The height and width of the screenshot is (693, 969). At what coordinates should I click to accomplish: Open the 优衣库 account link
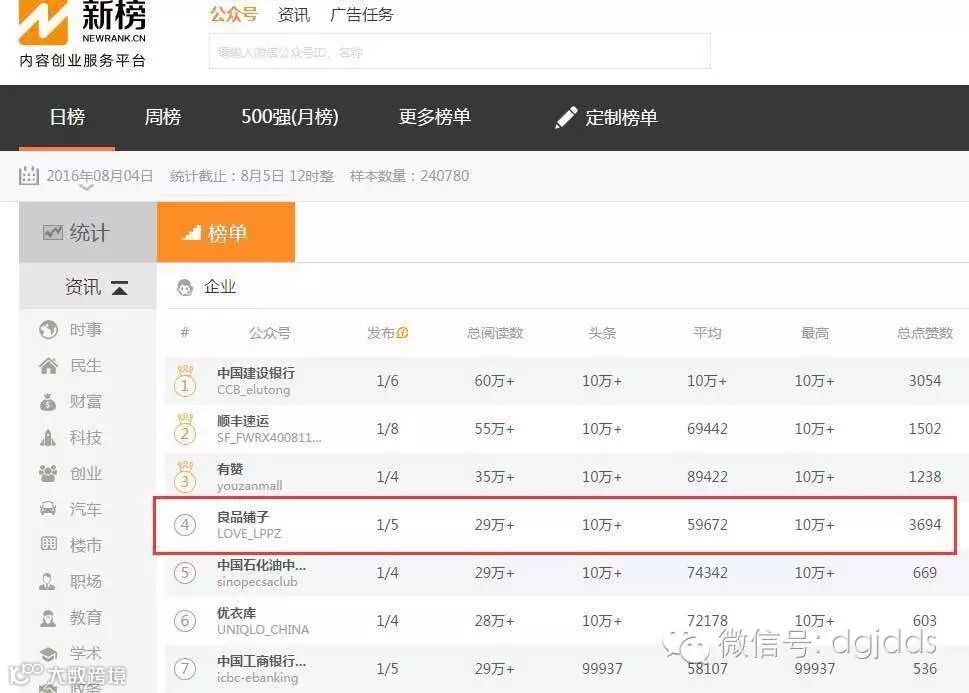(236, 613)
